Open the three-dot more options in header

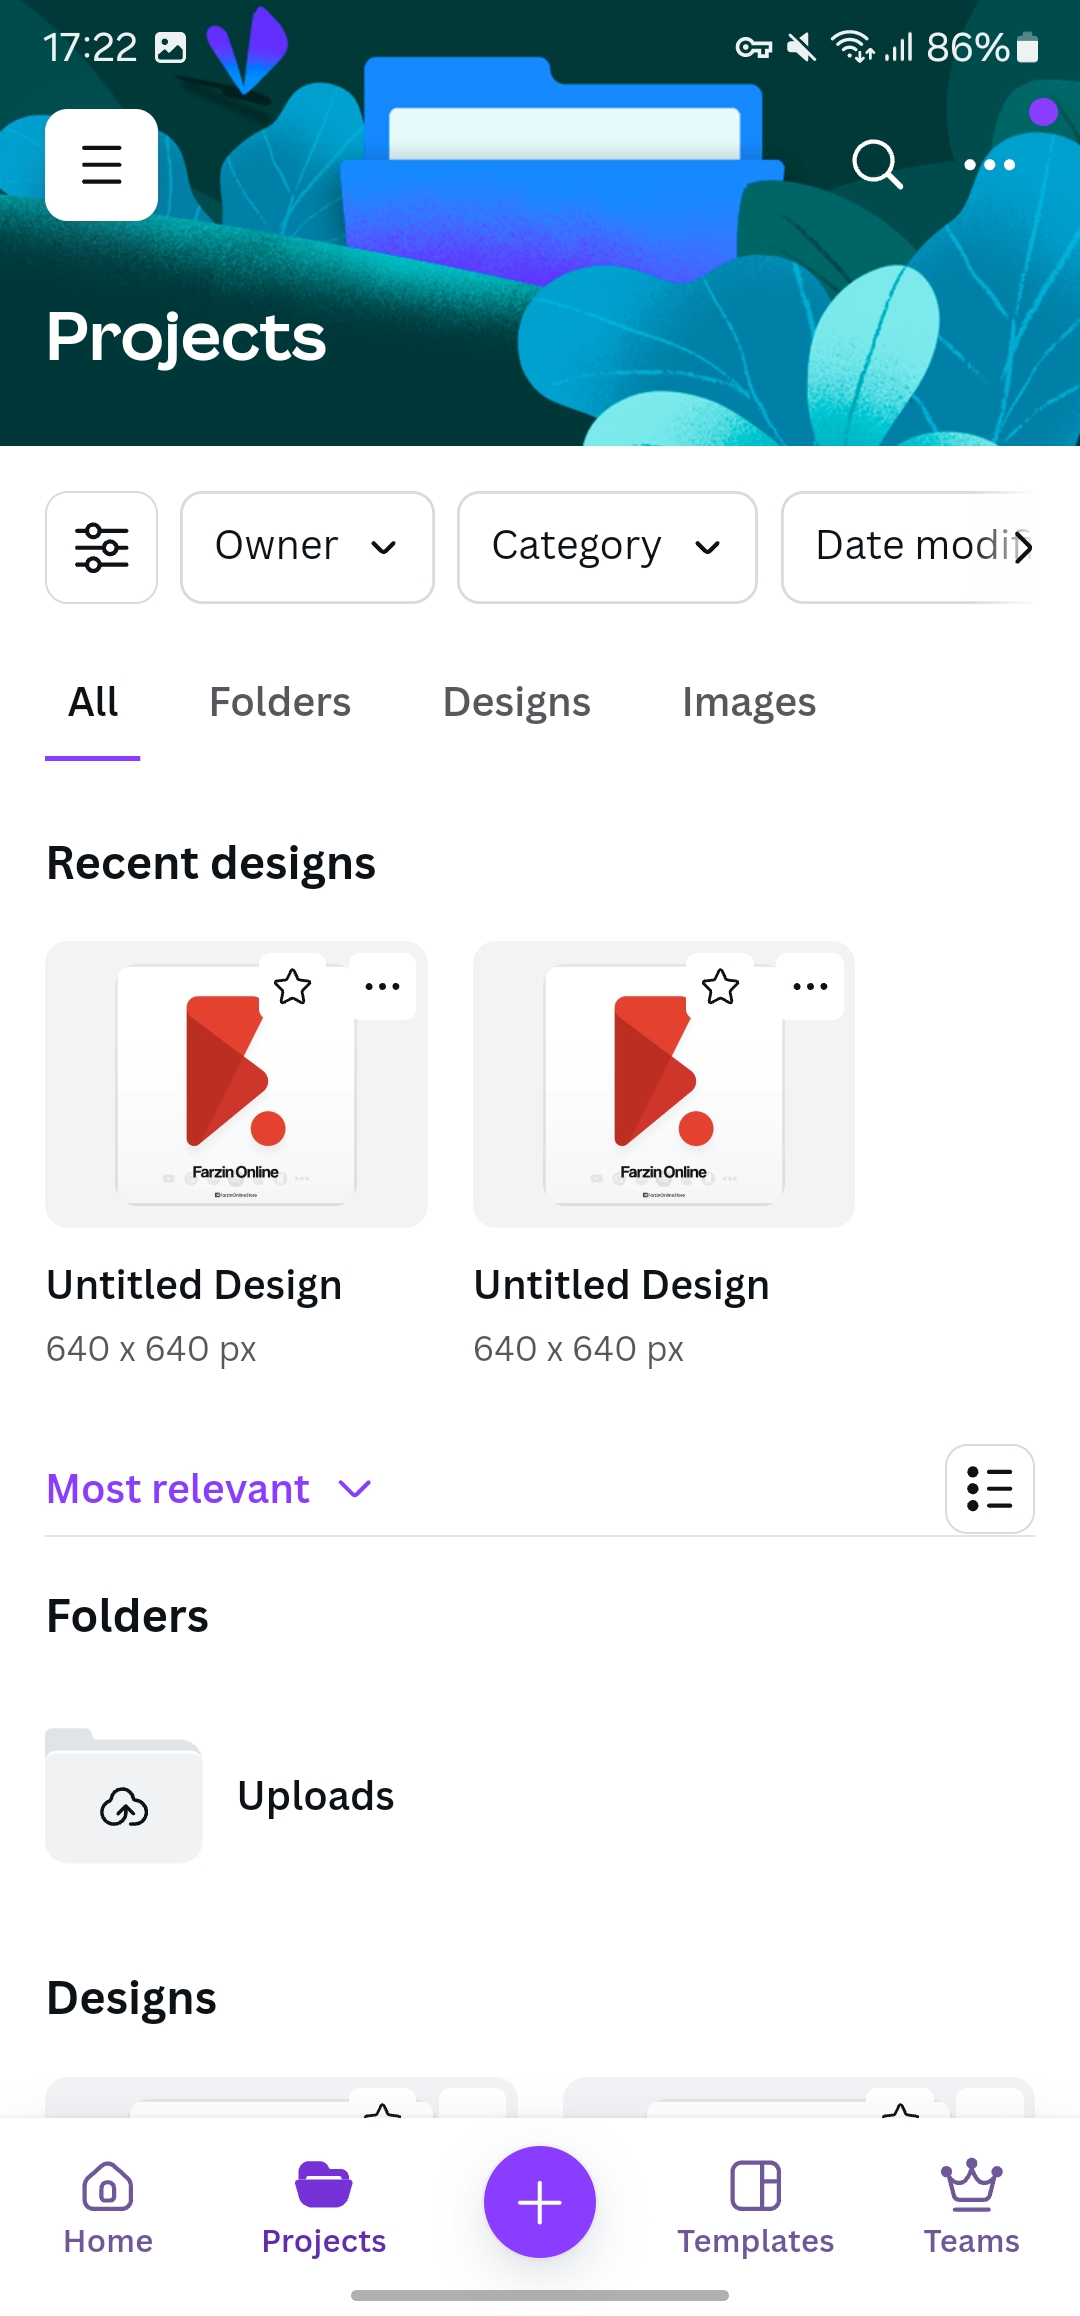point(989,165)
